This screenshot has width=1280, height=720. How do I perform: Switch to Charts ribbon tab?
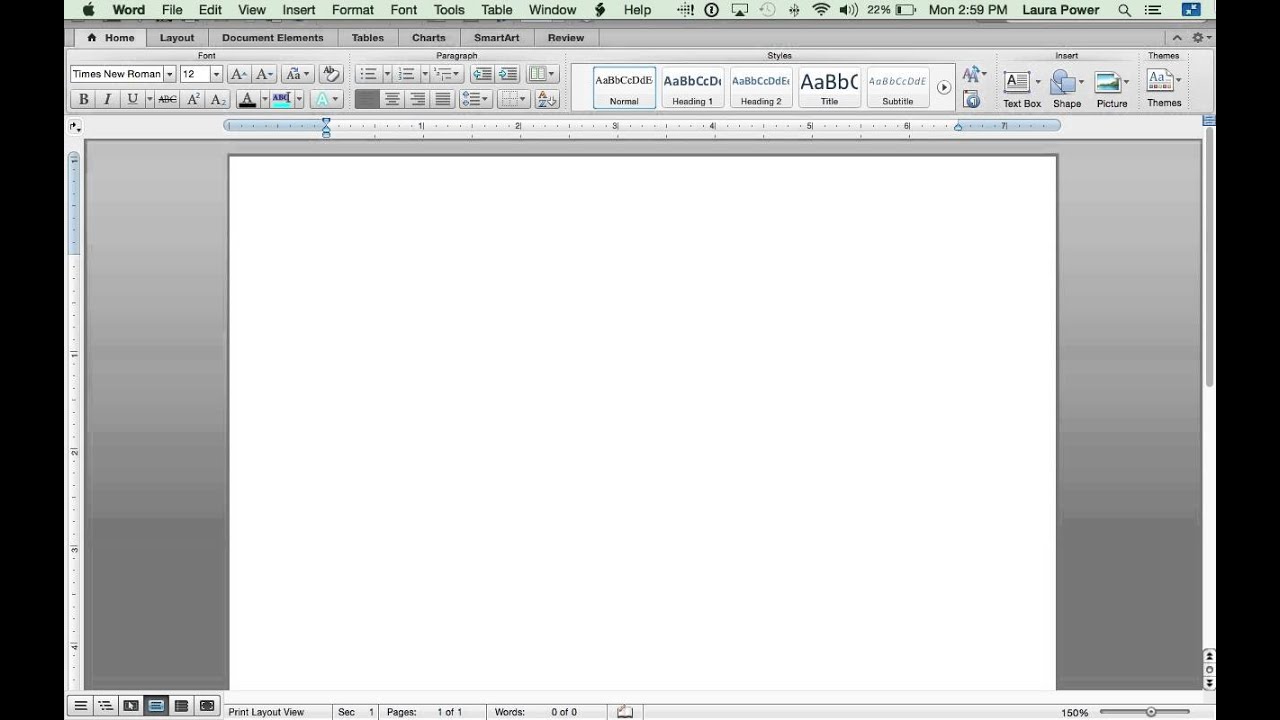pyautogui.click(x=428, y=38)
